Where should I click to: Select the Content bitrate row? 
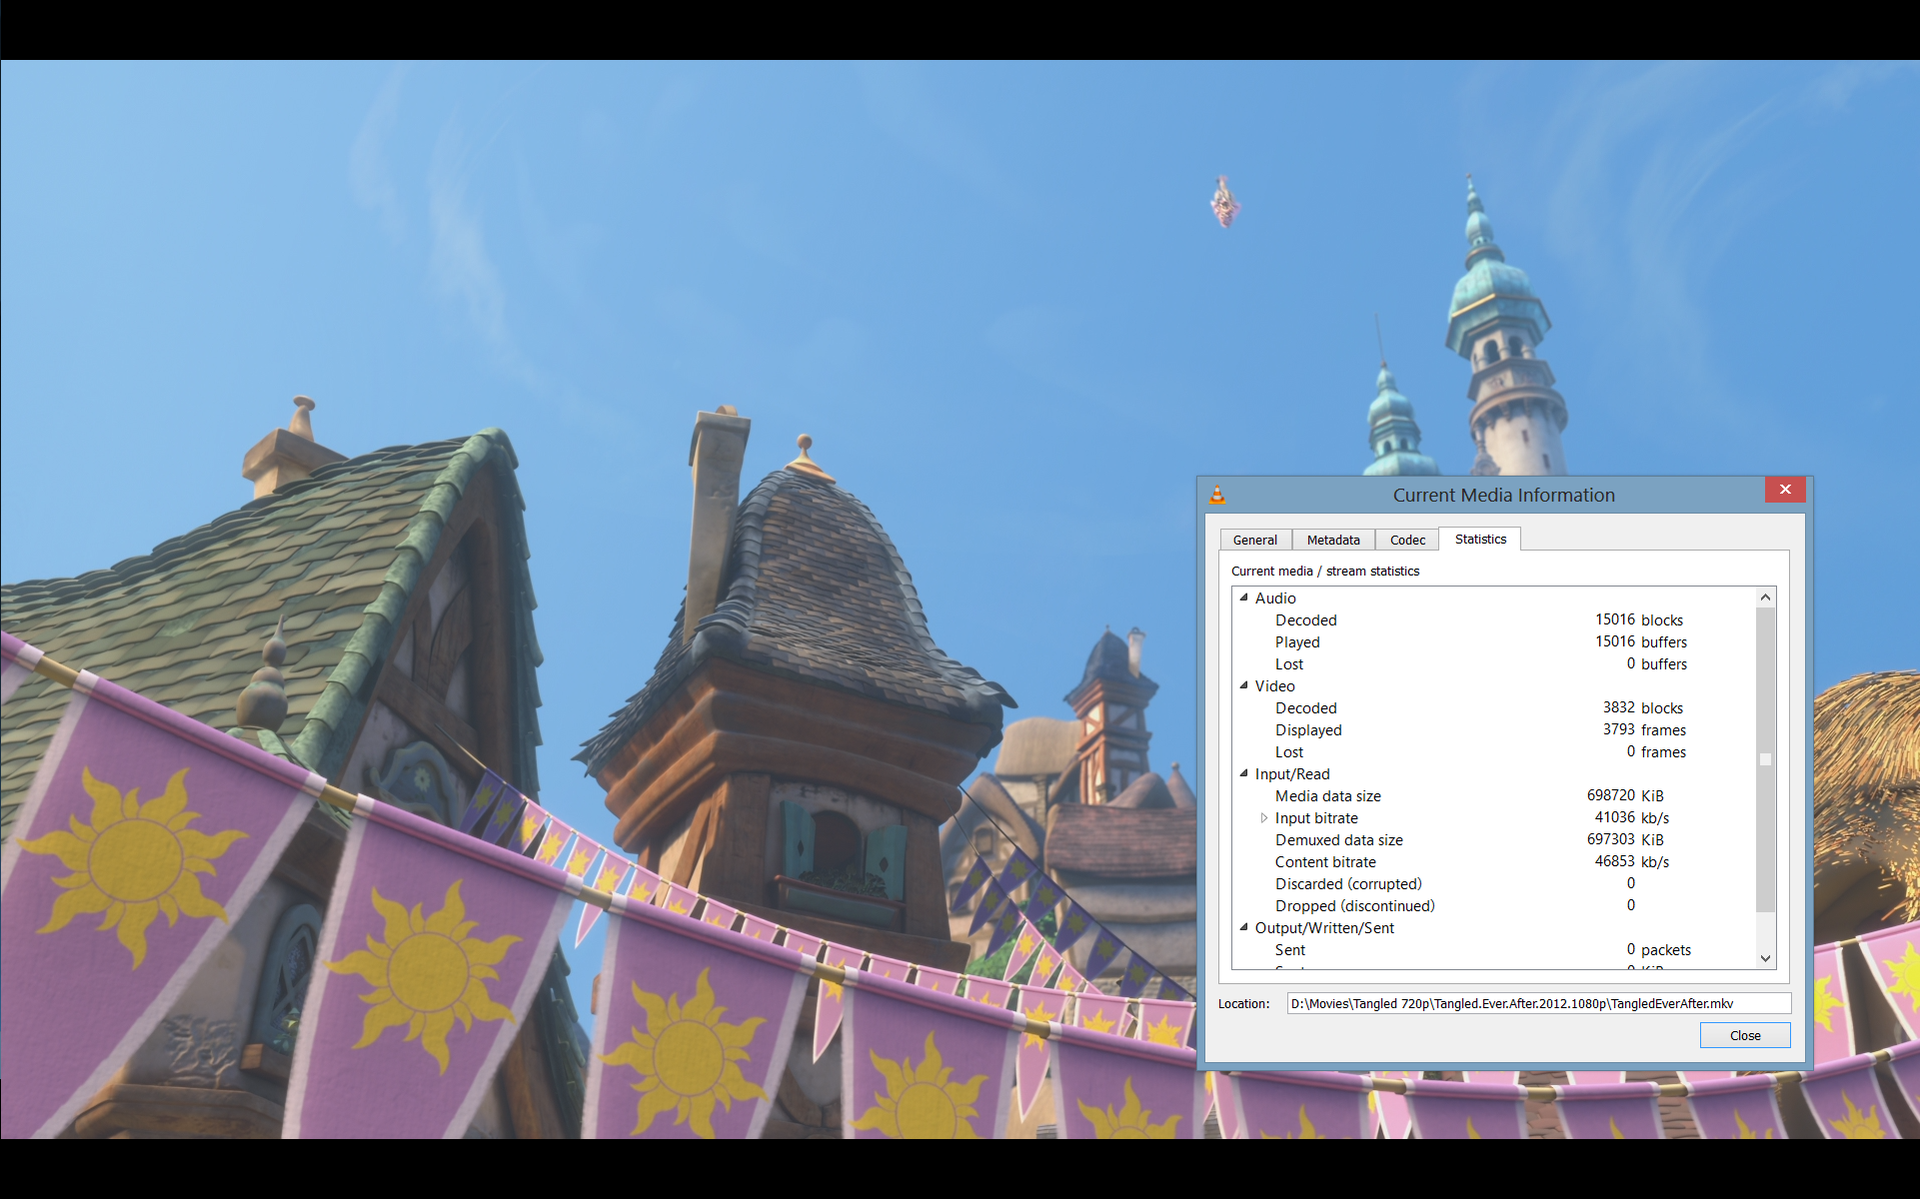pos(1494,862)
